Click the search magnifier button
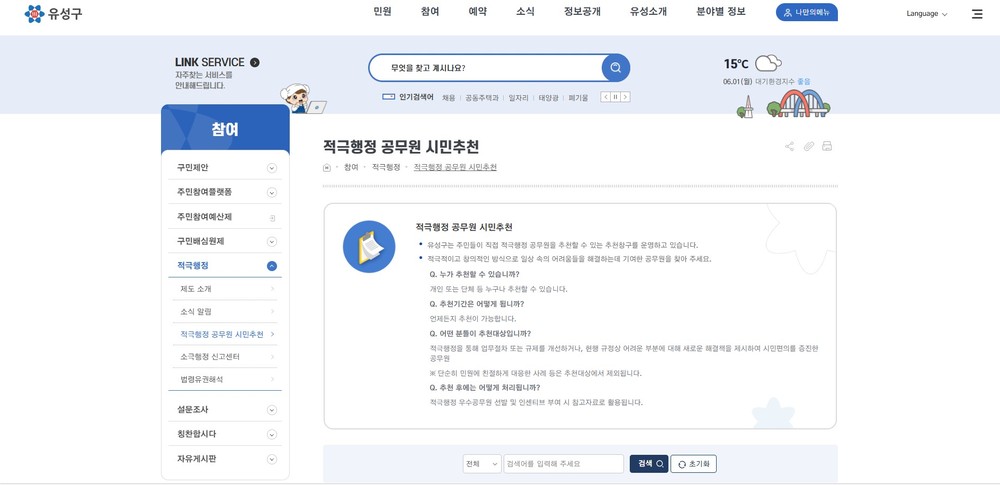This screenshot has width=1000, height=485. pyautogui.click(x=615, y=68)
